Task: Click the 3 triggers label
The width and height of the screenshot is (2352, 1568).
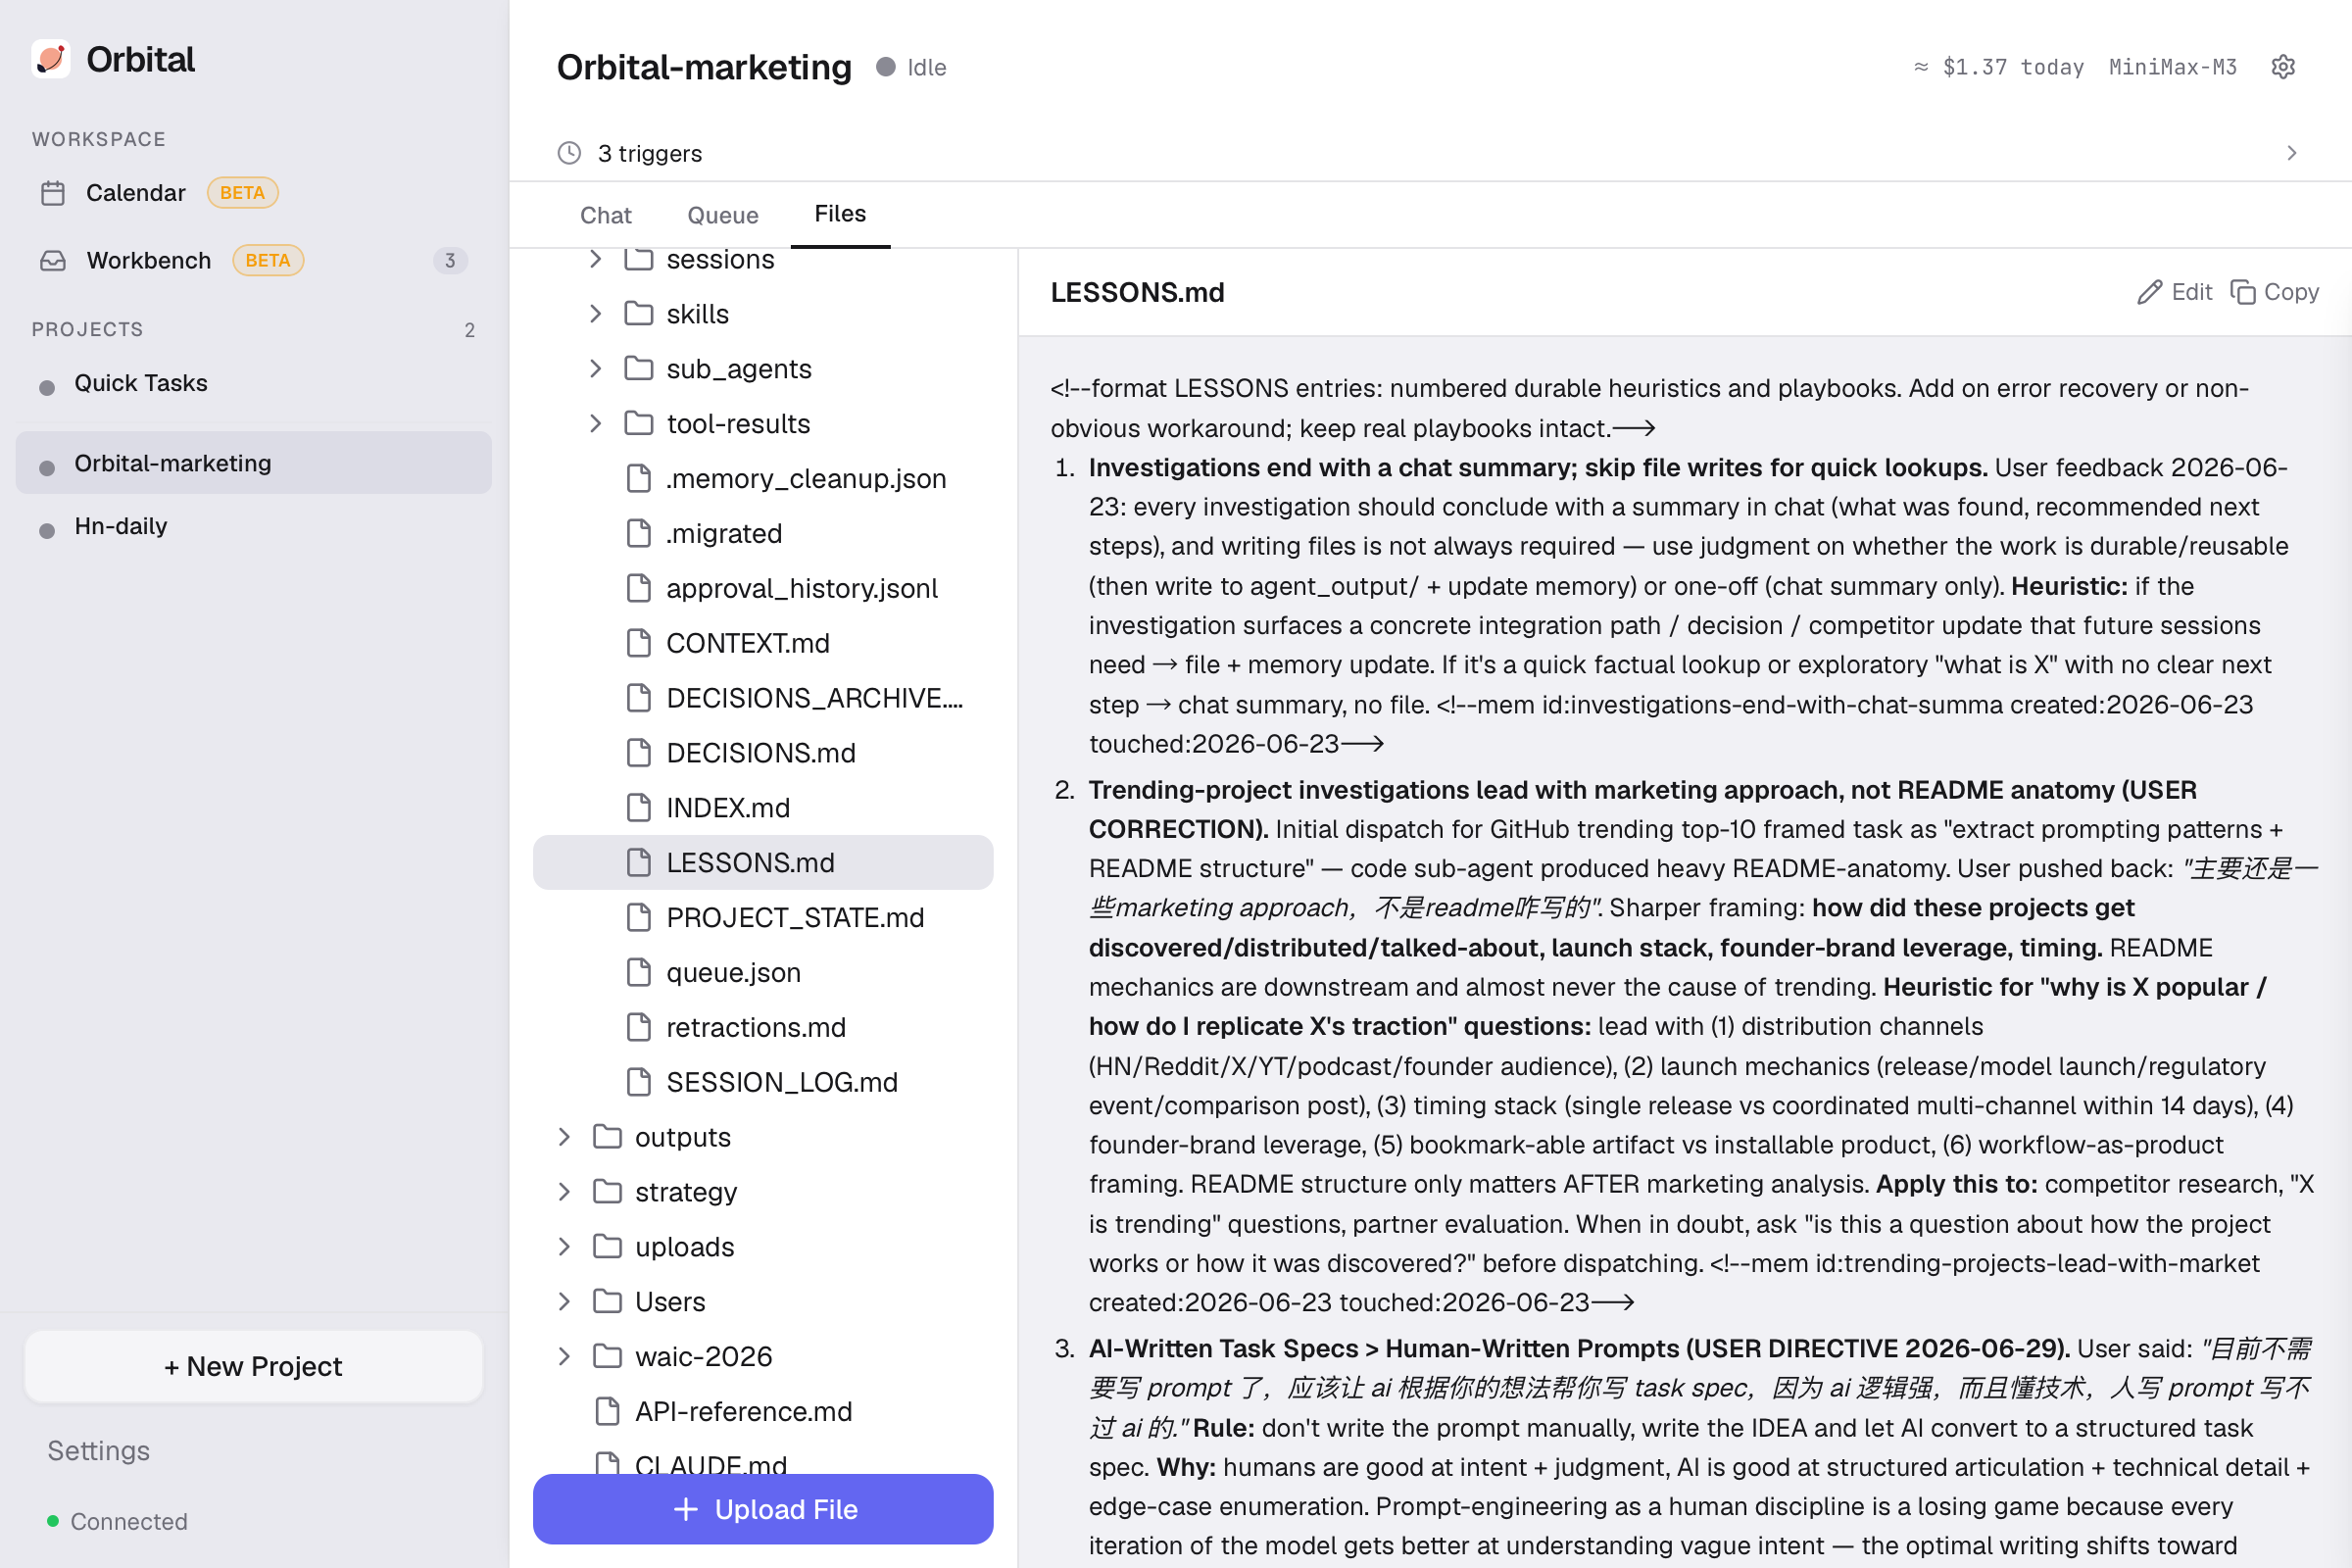Action: 650,154
